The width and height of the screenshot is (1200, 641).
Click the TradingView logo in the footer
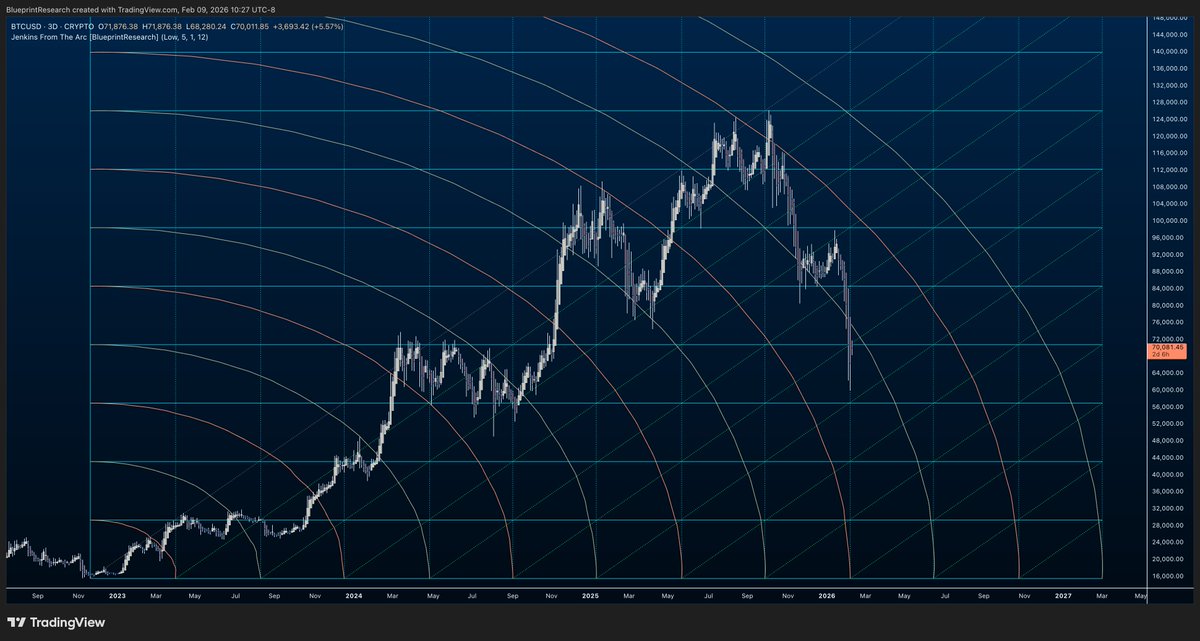point(55,622)
